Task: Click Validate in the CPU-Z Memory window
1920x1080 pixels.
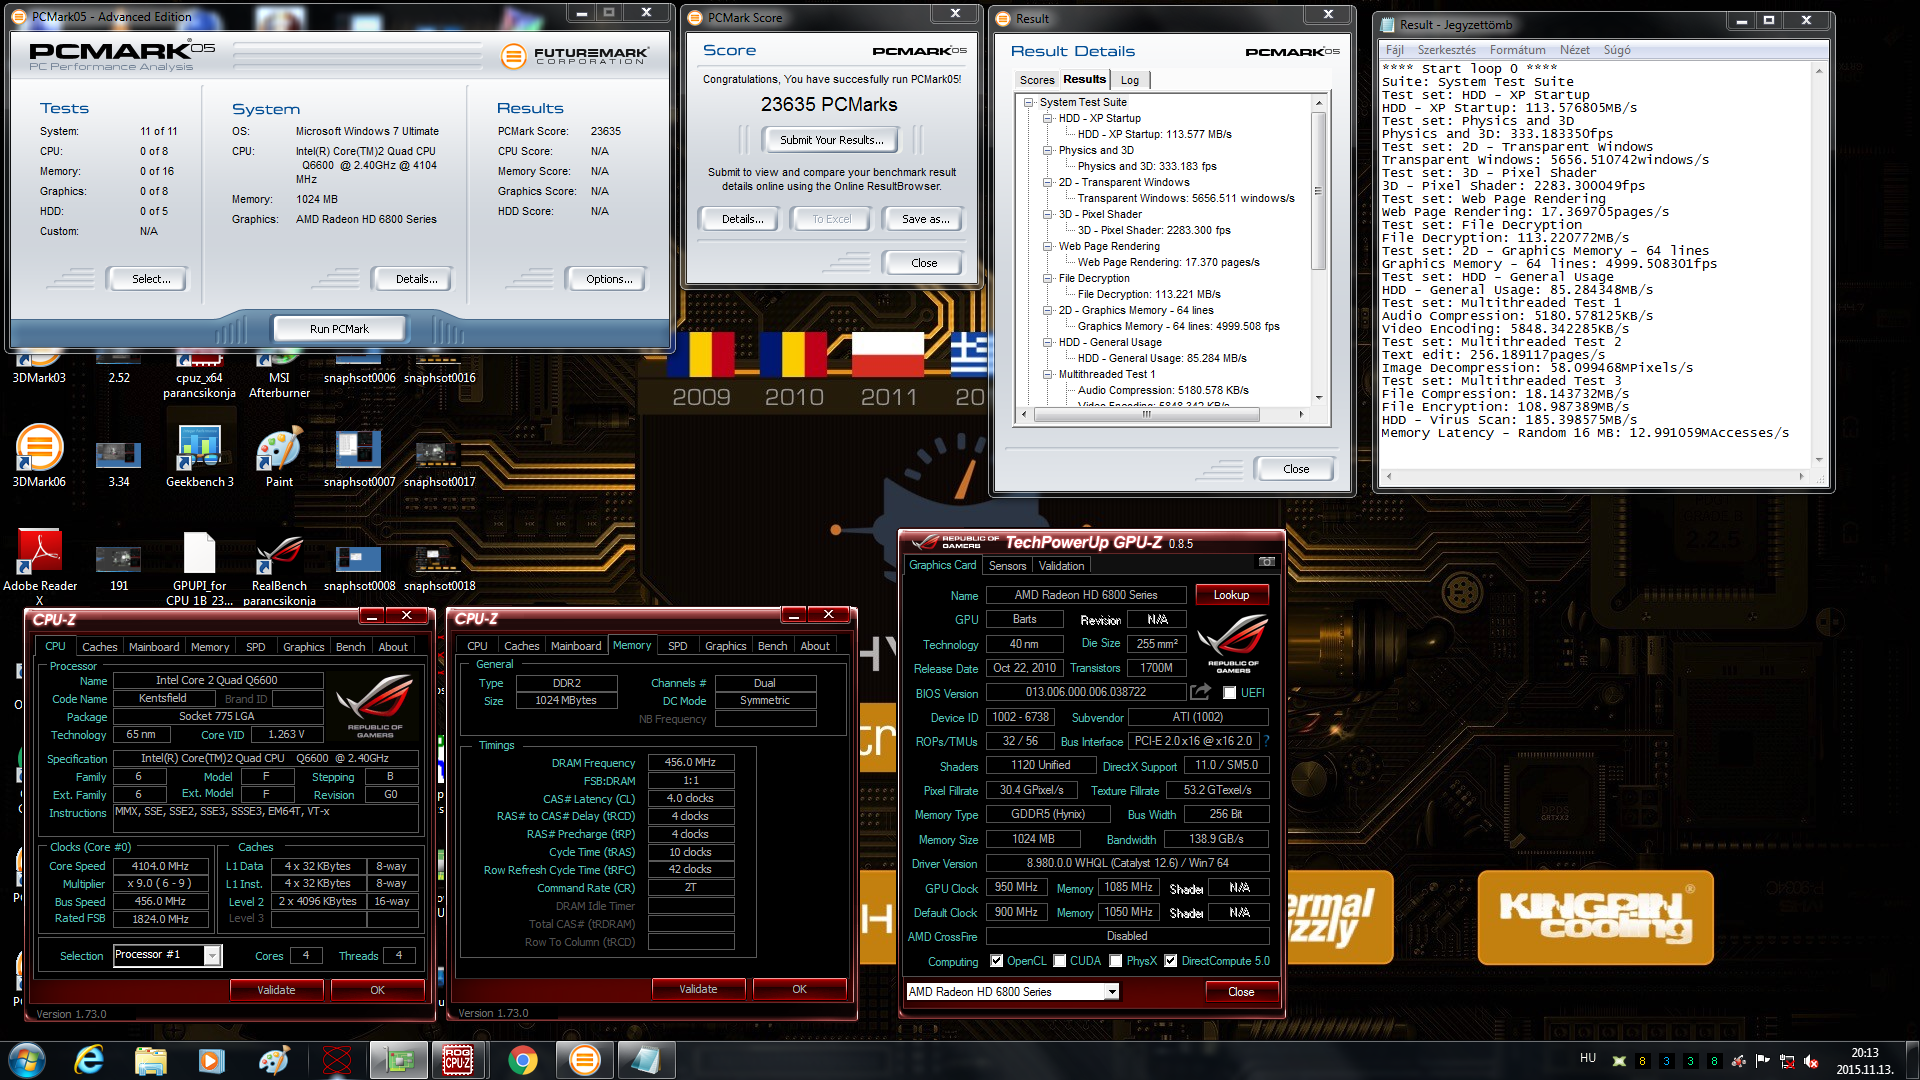Action: pos(698,989)
